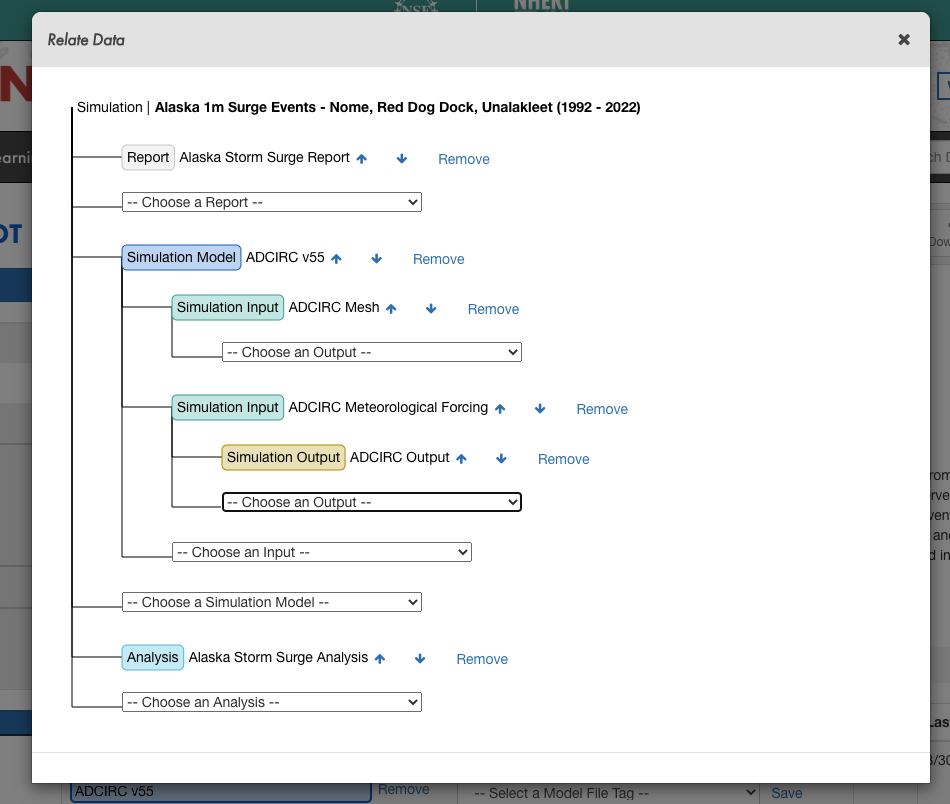
Task: Open the Choose an Analysis dropdown
Action: (x=271, y=702)
